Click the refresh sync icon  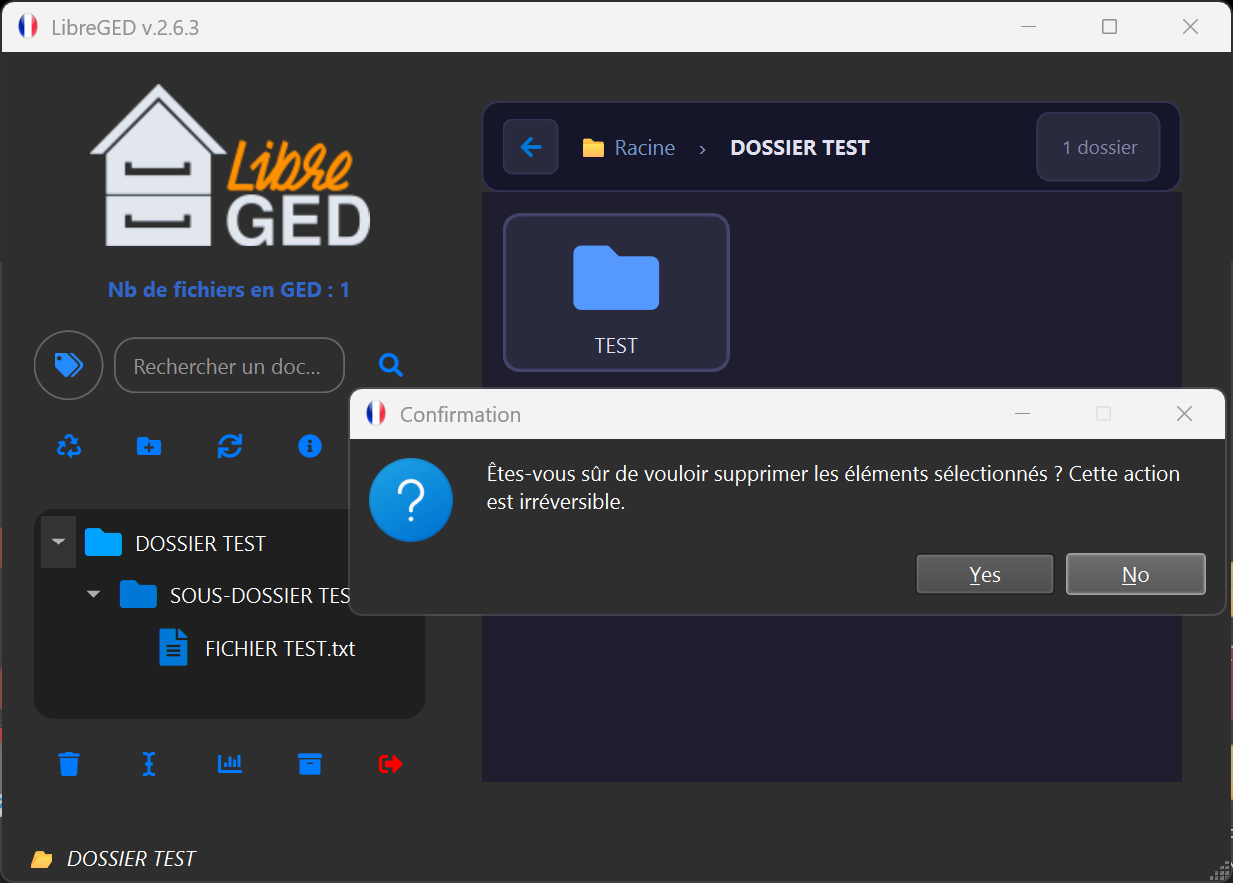pos(230,446)
